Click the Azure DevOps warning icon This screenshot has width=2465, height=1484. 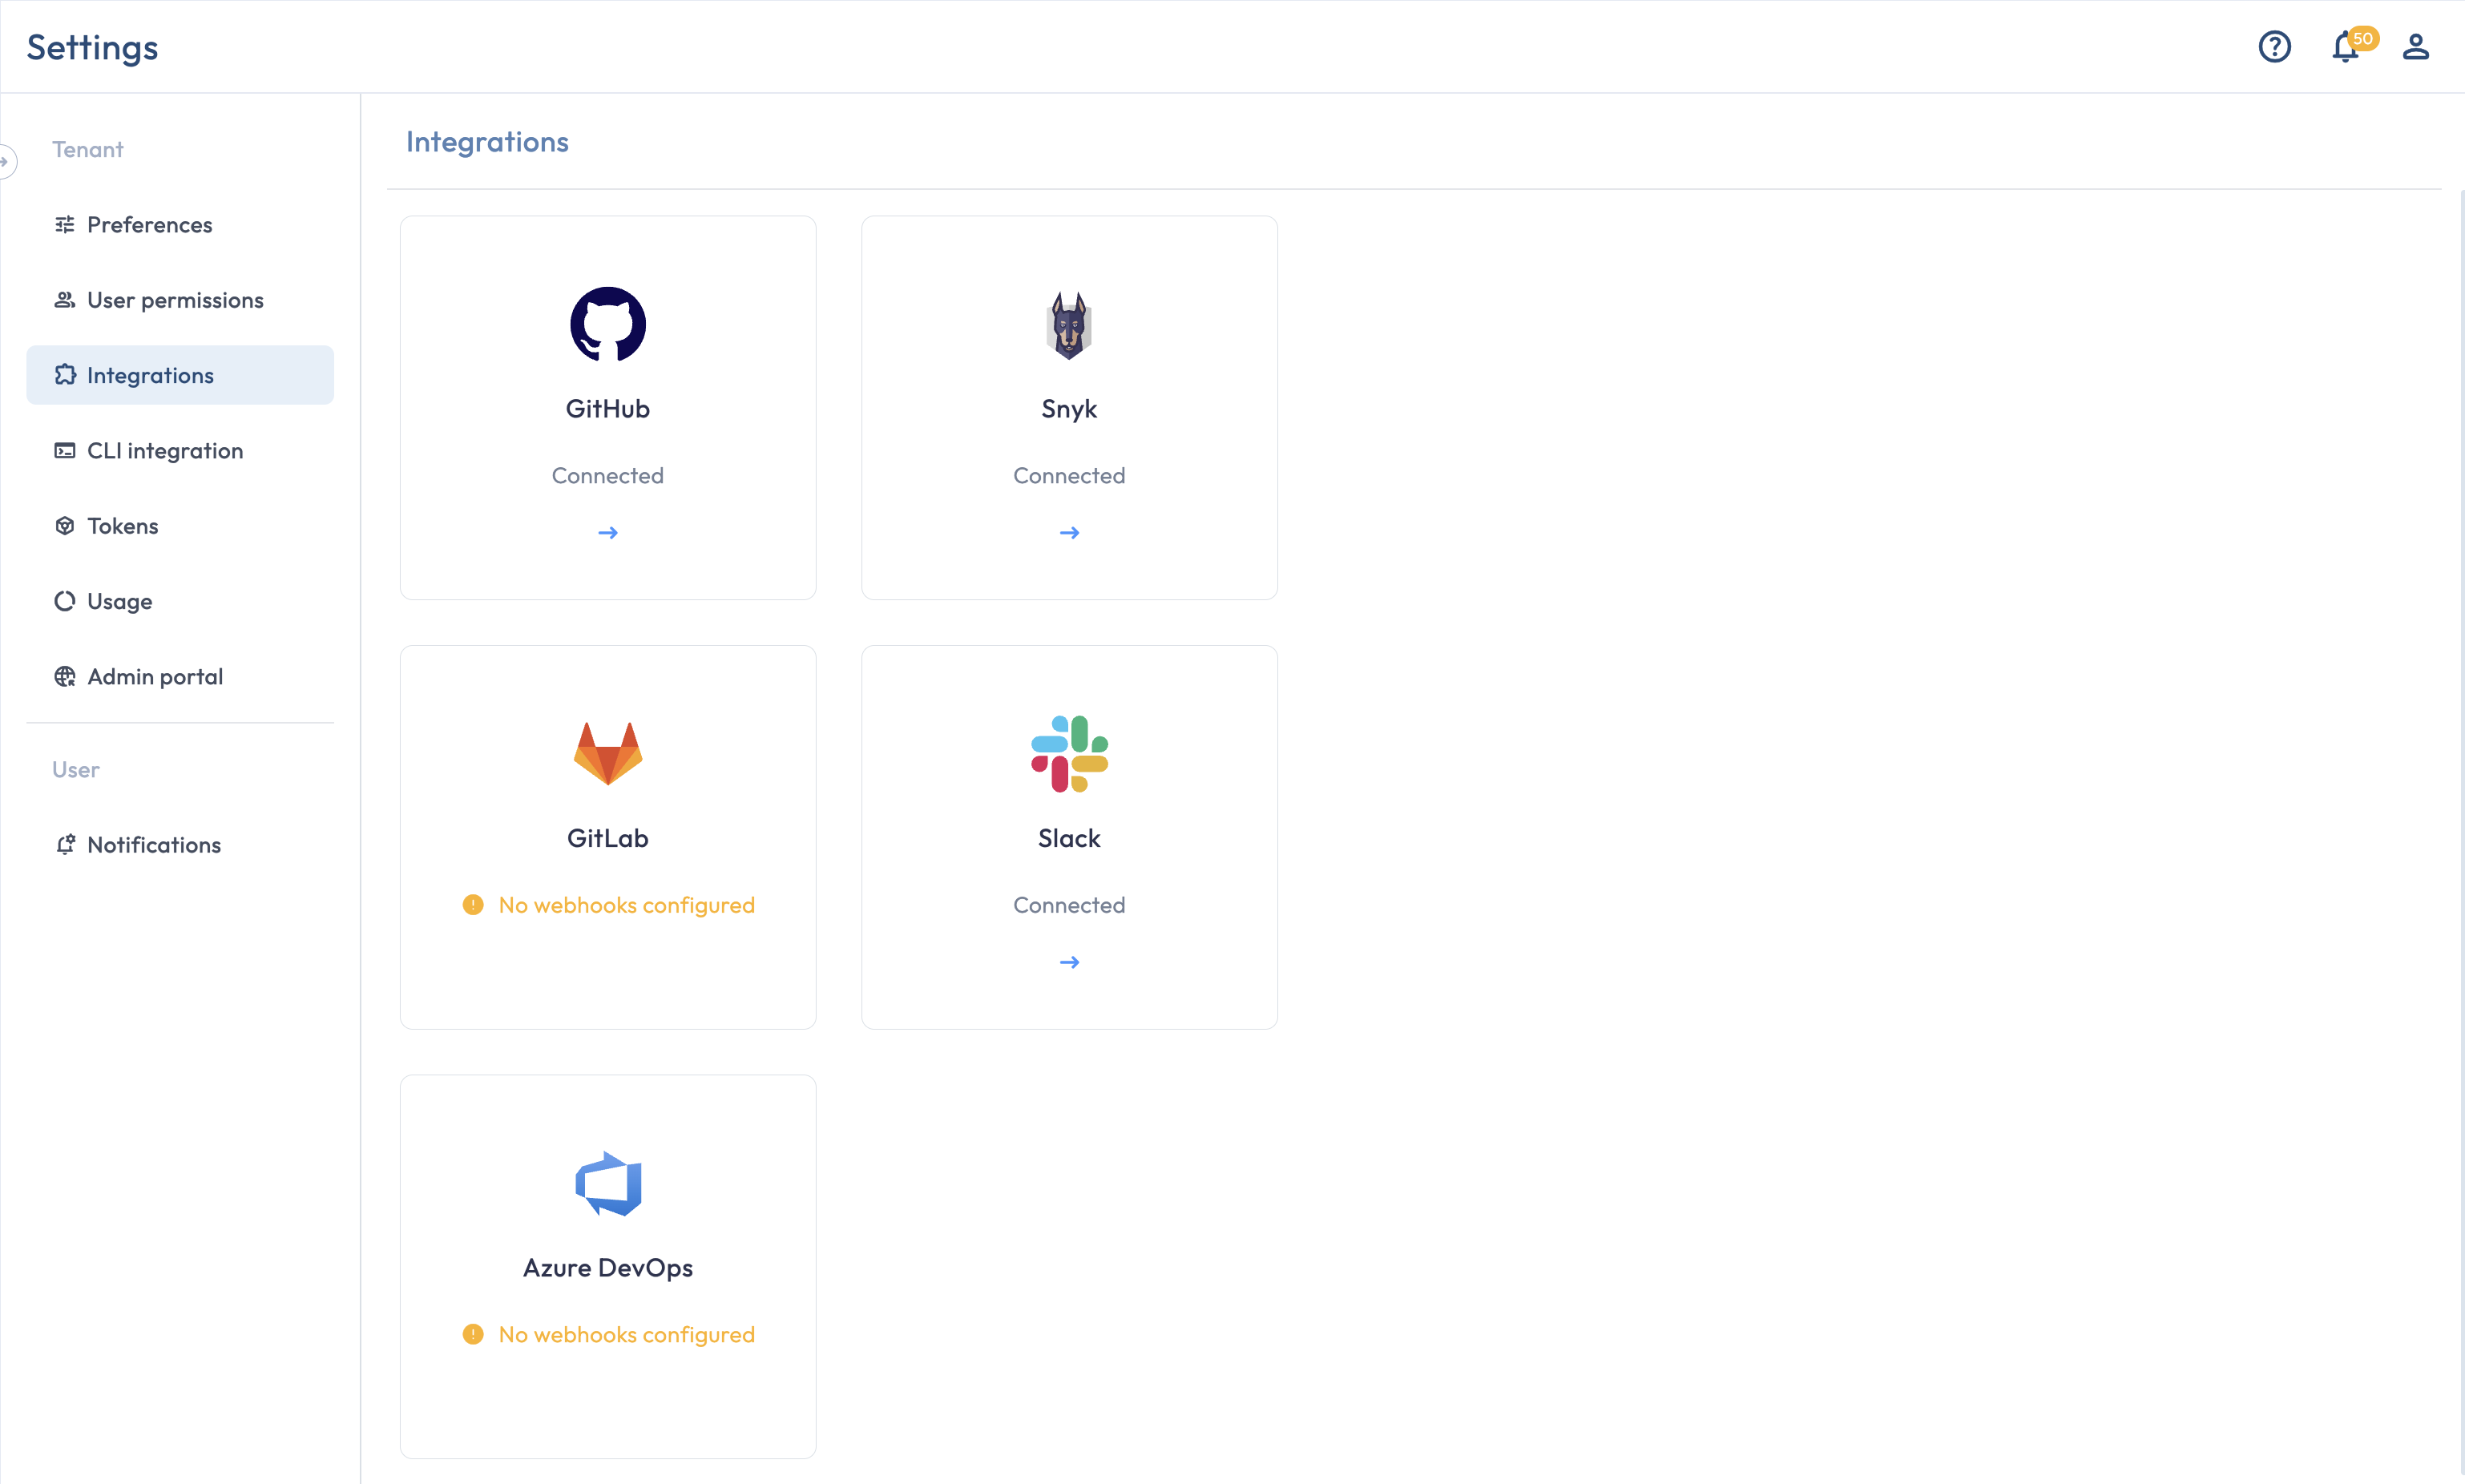[x=473, y=1334]
